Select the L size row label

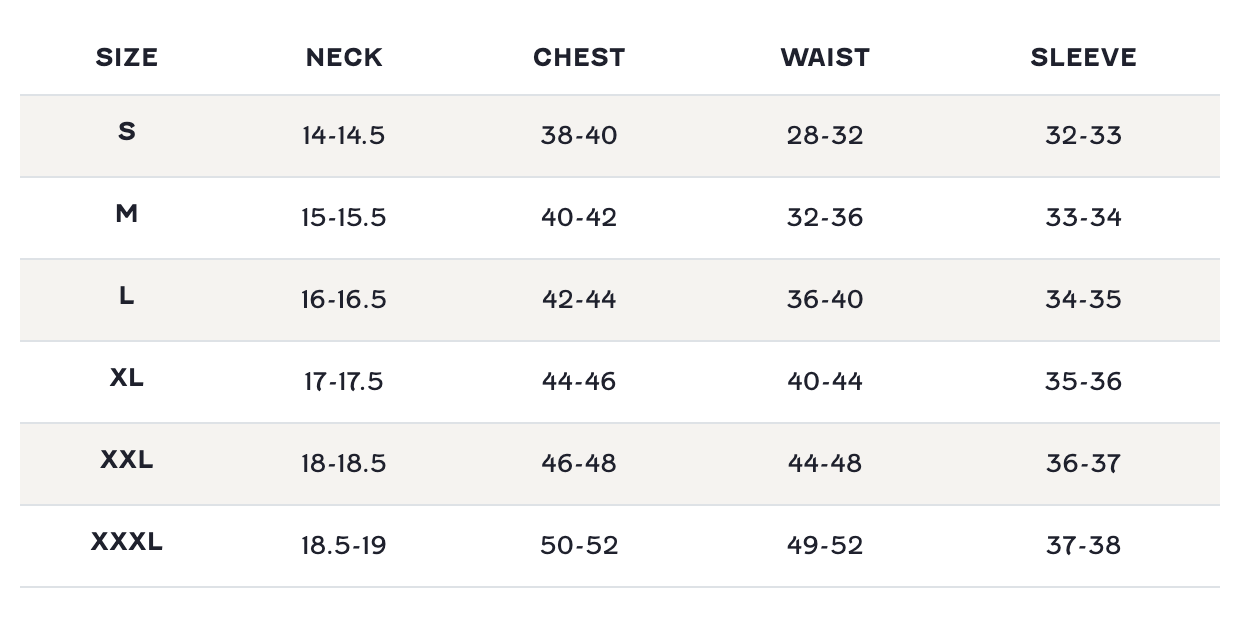127,295
